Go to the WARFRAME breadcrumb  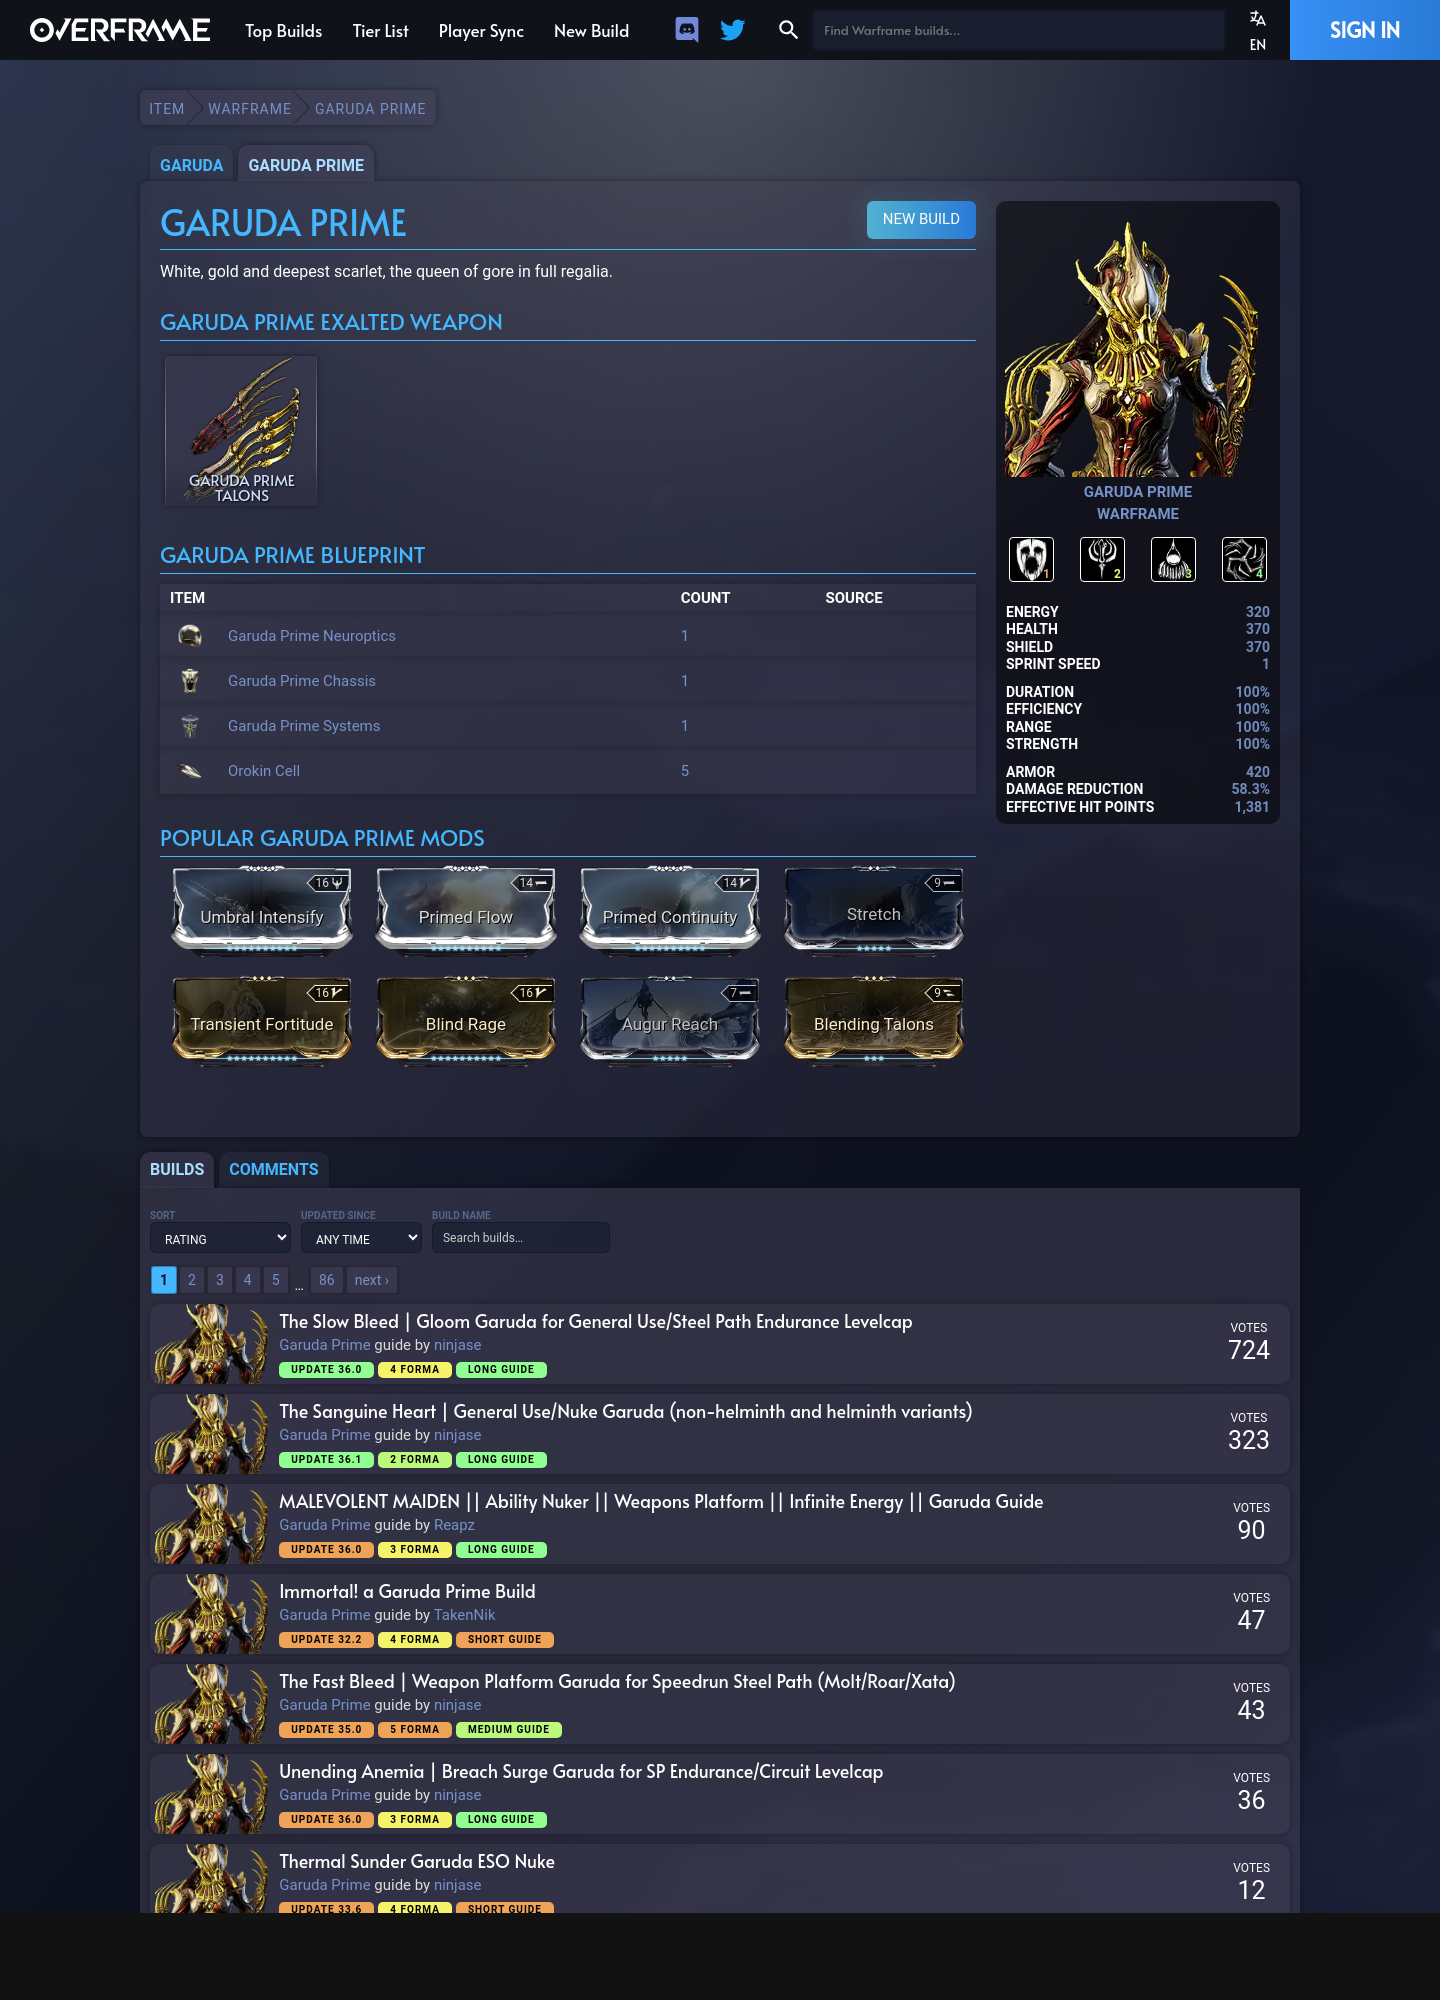click(250, 108)
